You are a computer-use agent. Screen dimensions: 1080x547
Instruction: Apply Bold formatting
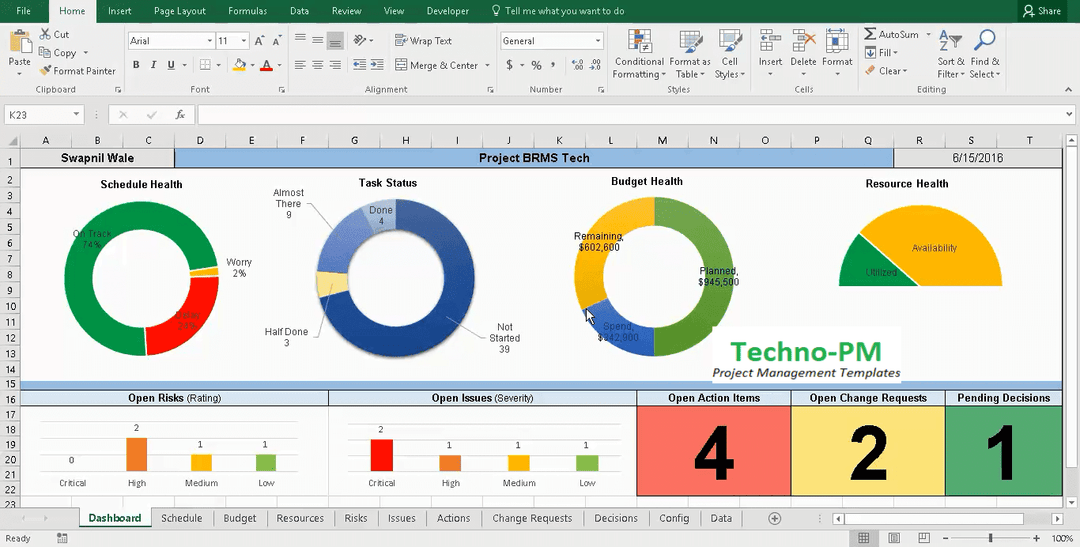[x=136, y=65]
